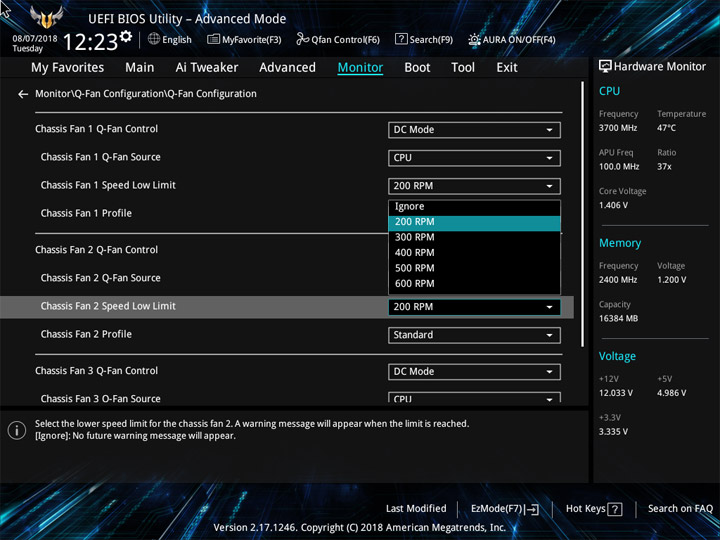Switch to the Boot tab
The width and height of the screenshot is (720, 540).
tap(417, 68)
